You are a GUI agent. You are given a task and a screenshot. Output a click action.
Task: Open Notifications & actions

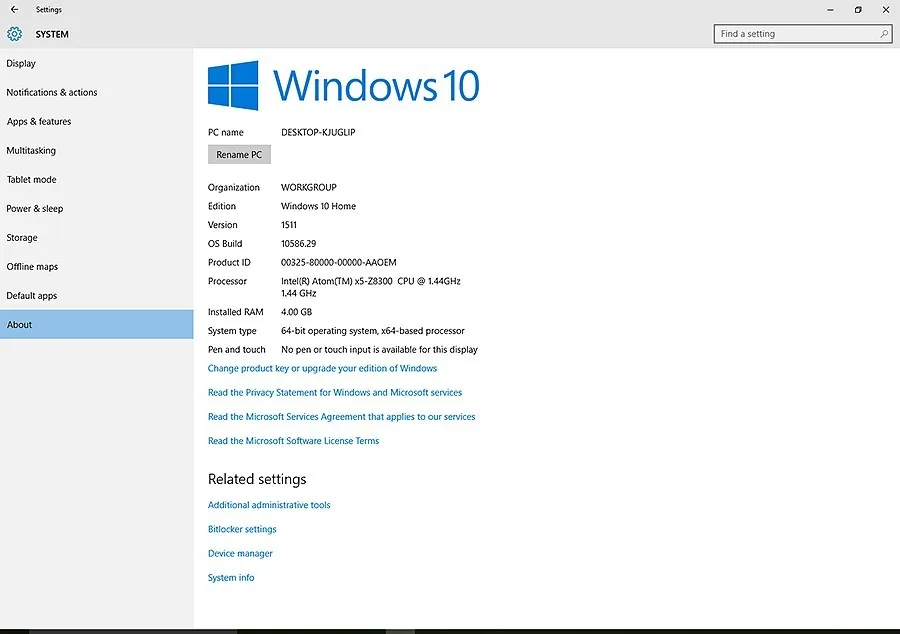pos(96,92)
